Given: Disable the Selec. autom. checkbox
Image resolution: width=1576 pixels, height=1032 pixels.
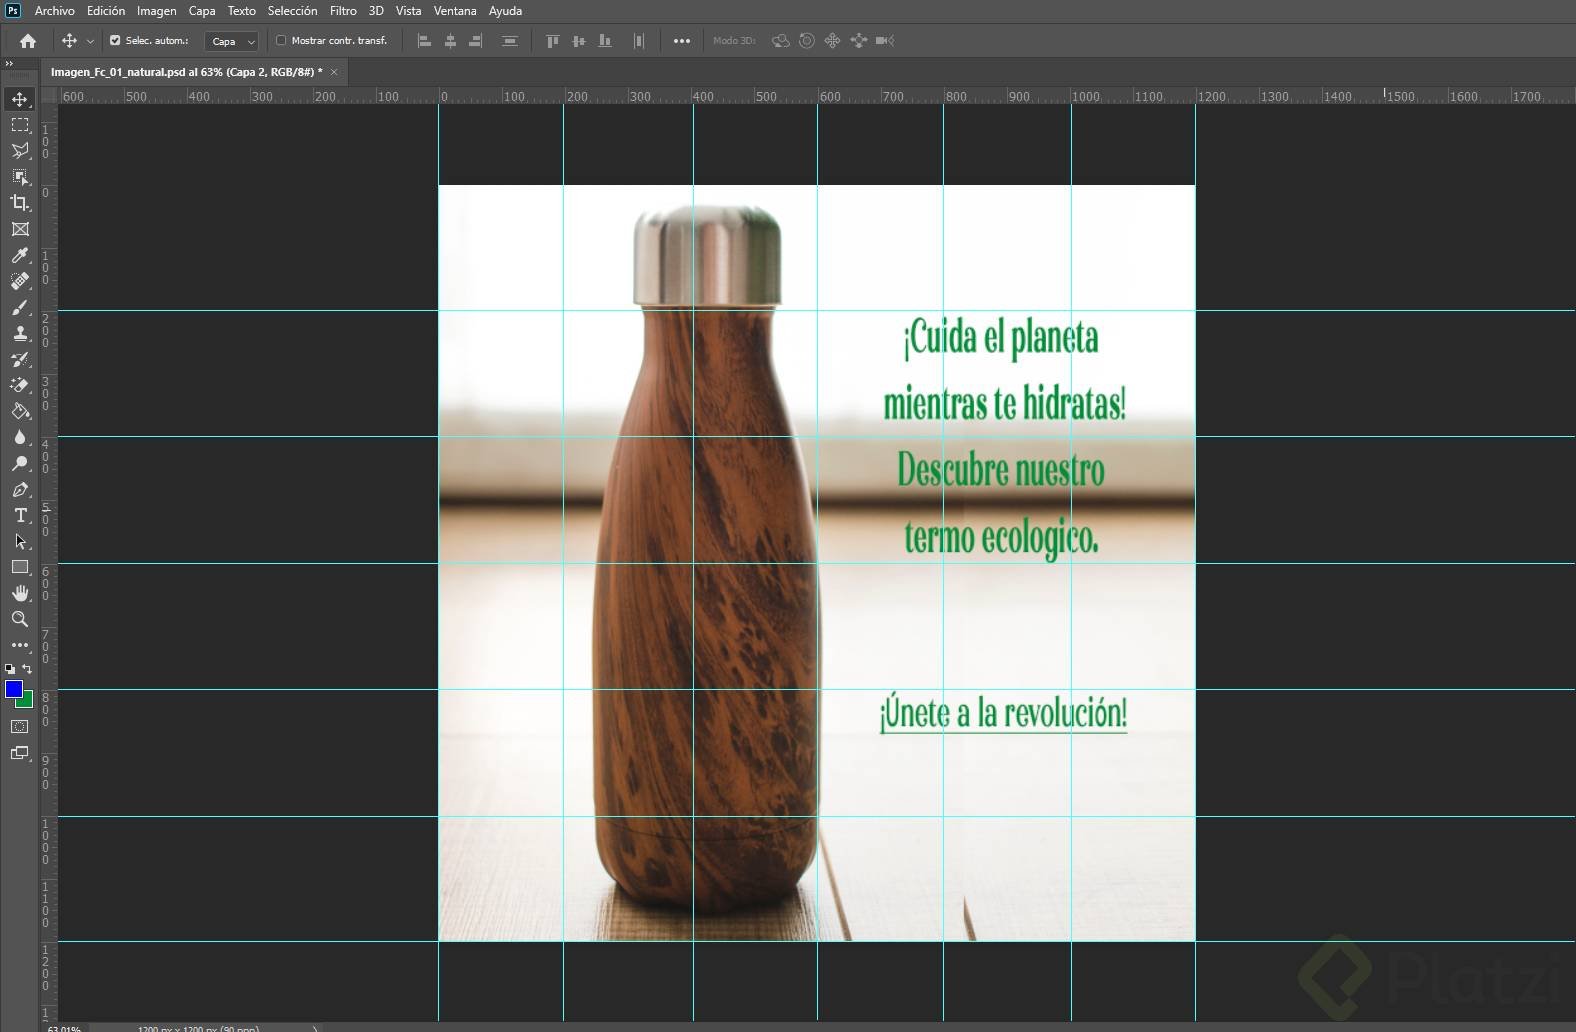Looking at the screenshot, I should coord(115,41).
